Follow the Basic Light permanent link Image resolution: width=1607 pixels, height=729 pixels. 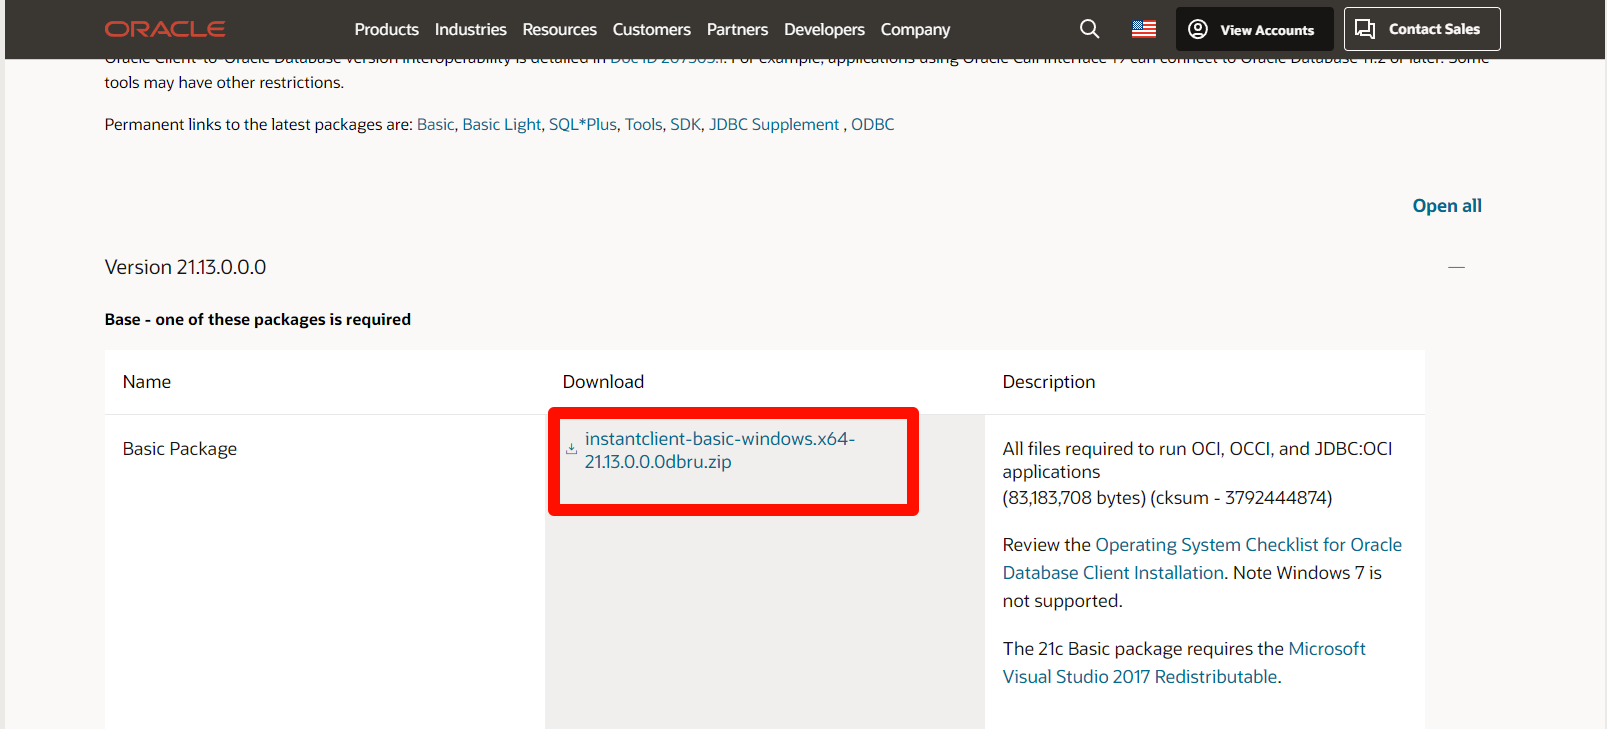(502, 124)
